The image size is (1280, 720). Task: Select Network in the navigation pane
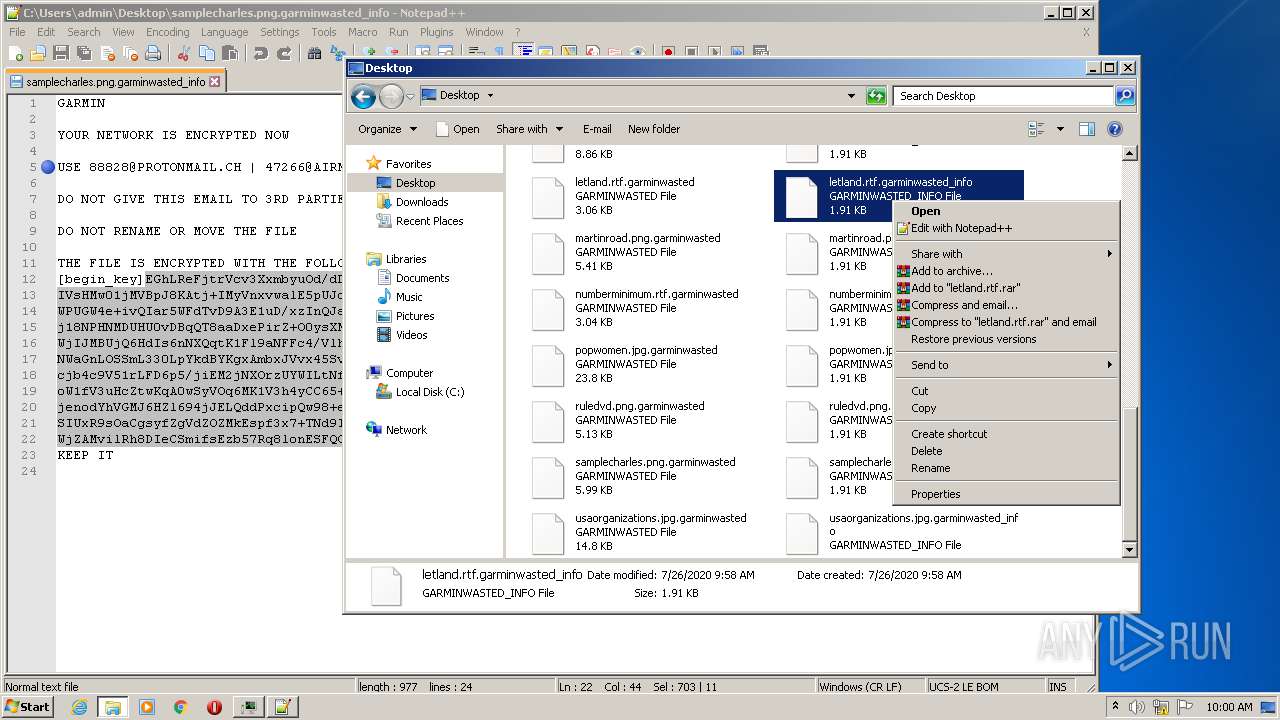396,430
